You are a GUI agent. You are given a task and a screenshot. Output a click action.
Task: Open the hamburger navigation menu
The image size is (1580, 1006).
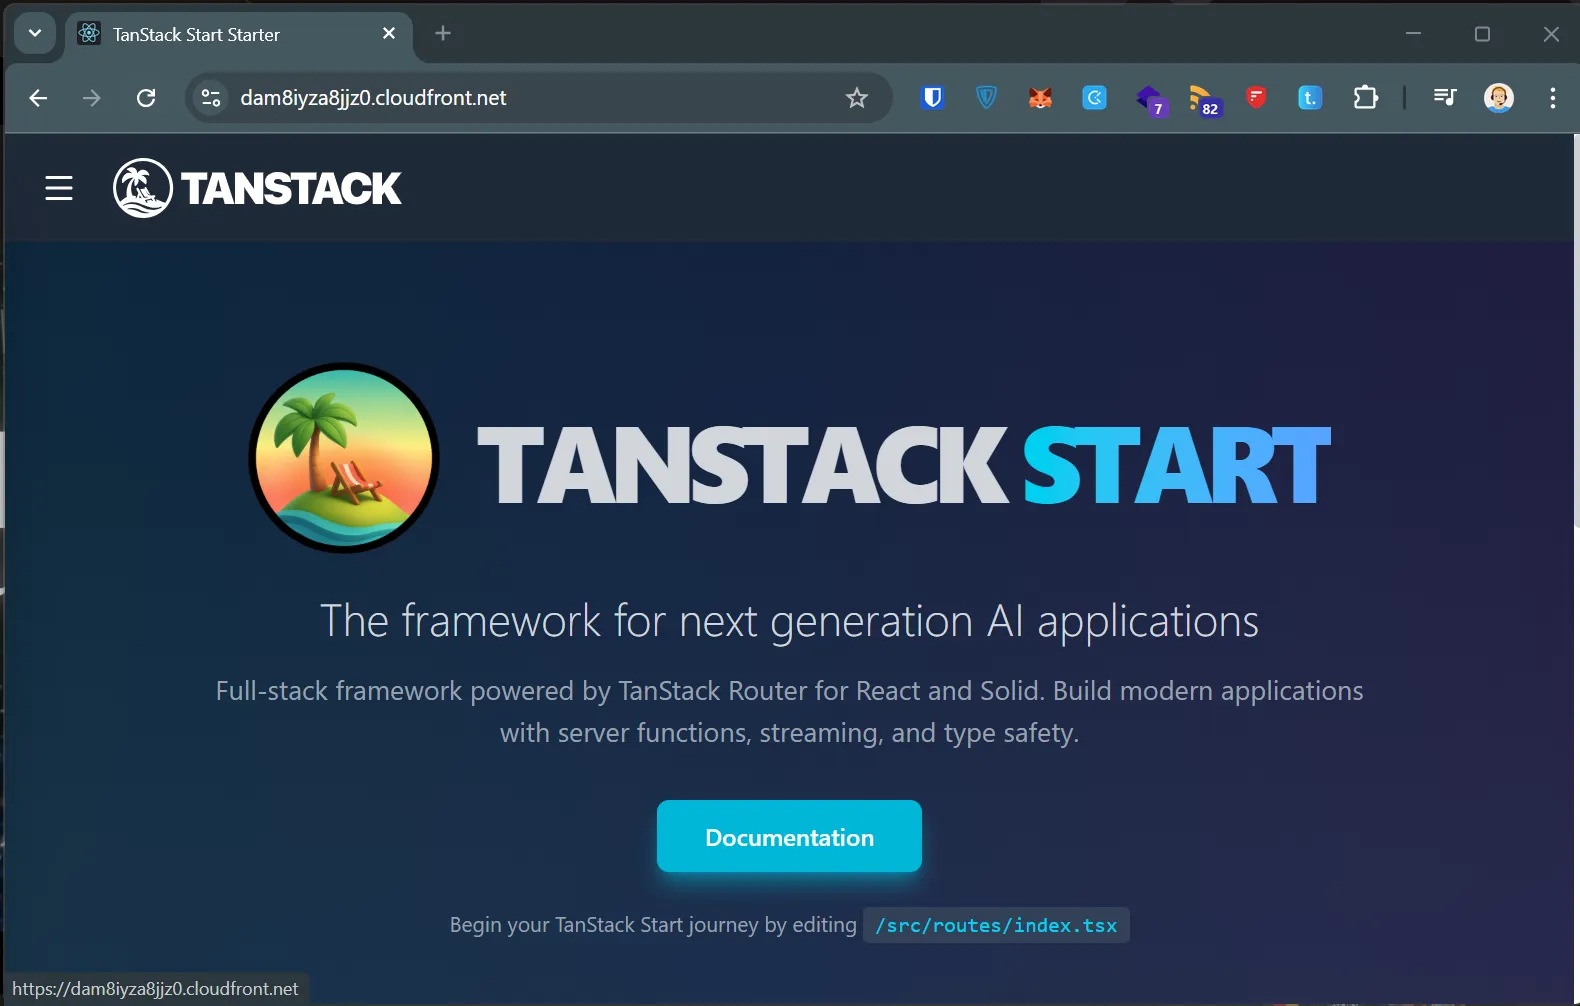(x=59, y=188)
